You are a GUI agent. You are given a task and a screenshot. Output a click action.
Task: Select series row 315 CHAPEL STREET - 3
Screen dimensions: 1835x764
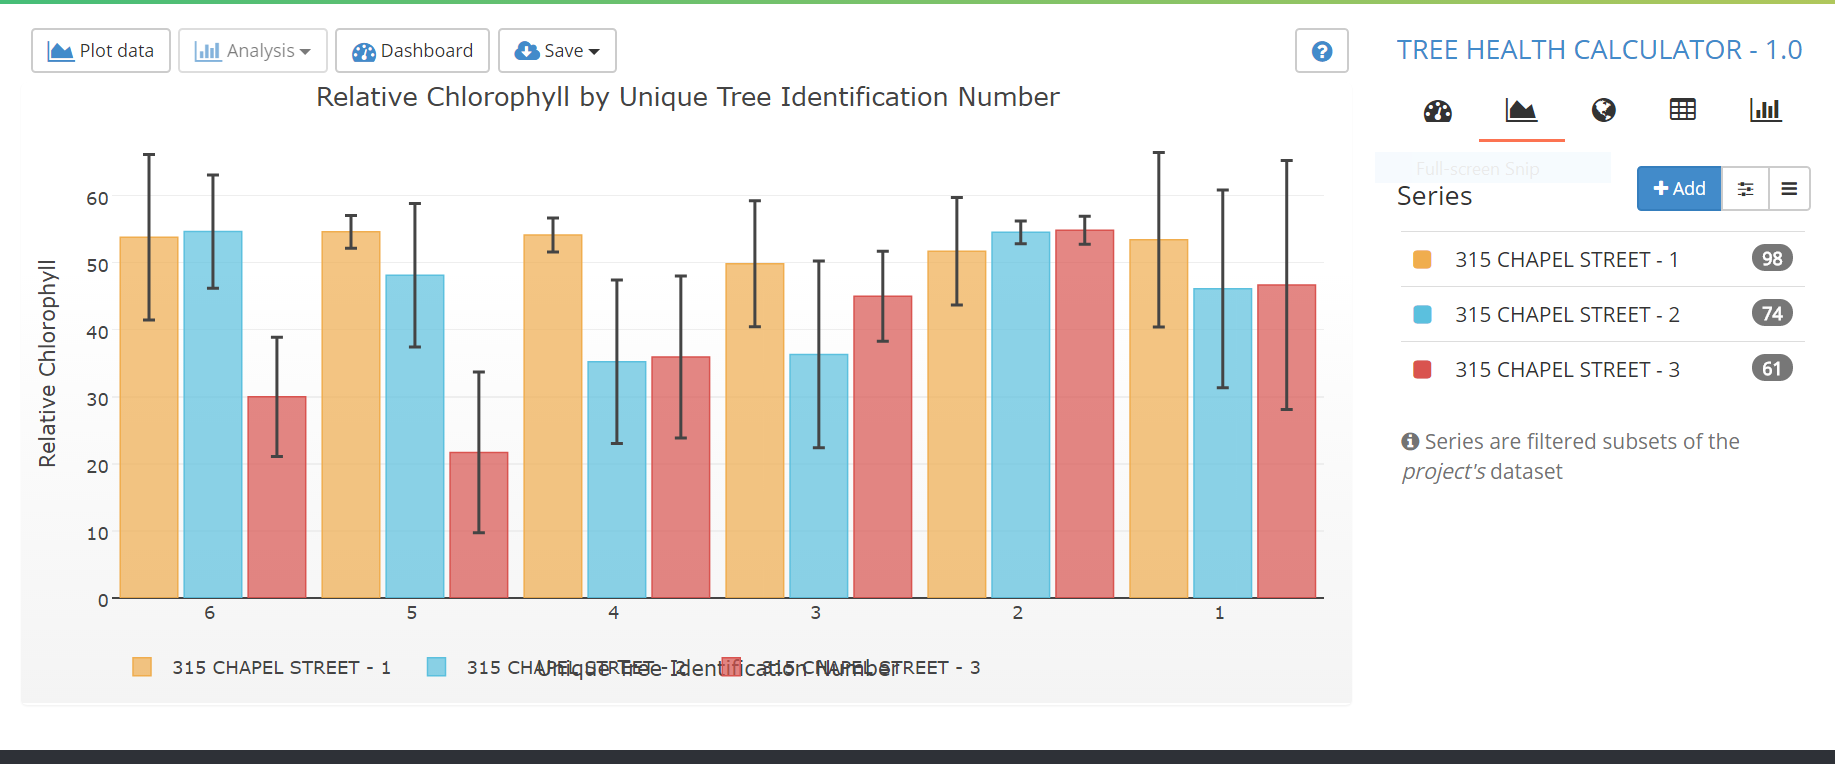pos(1603,370)
